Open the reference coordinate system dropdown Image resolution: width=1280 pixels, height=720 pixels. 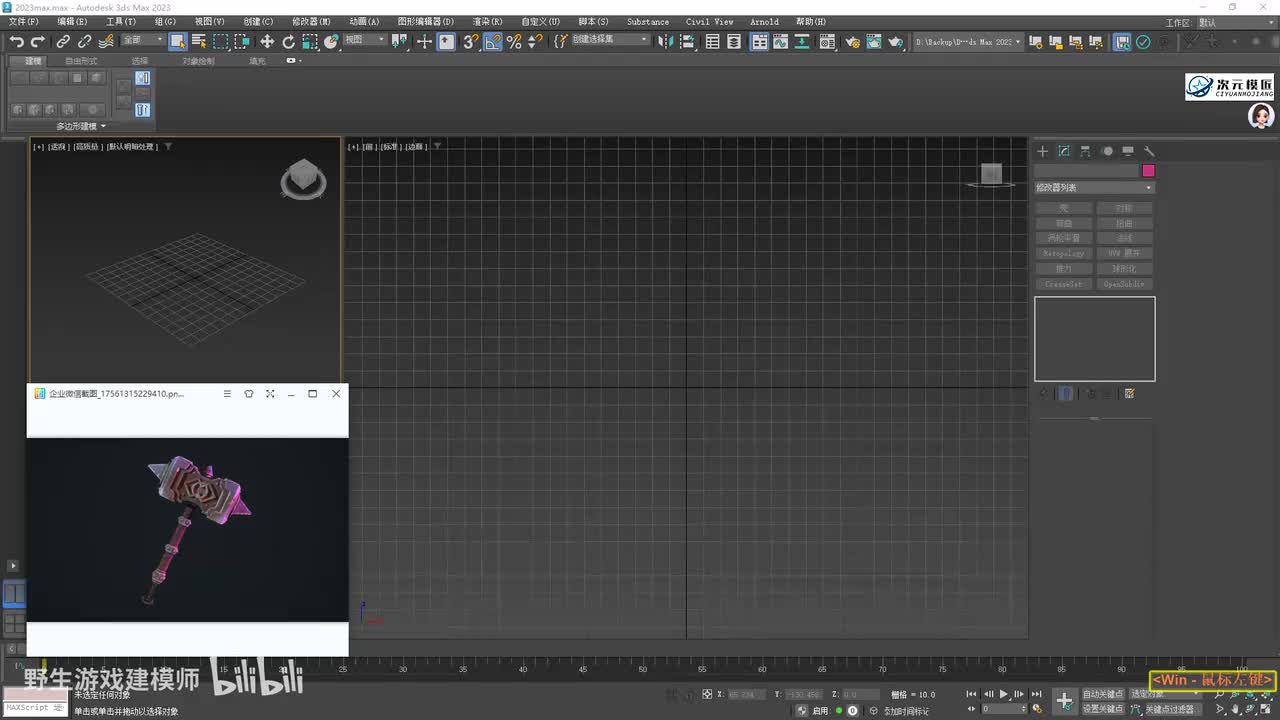pos(365,41)
